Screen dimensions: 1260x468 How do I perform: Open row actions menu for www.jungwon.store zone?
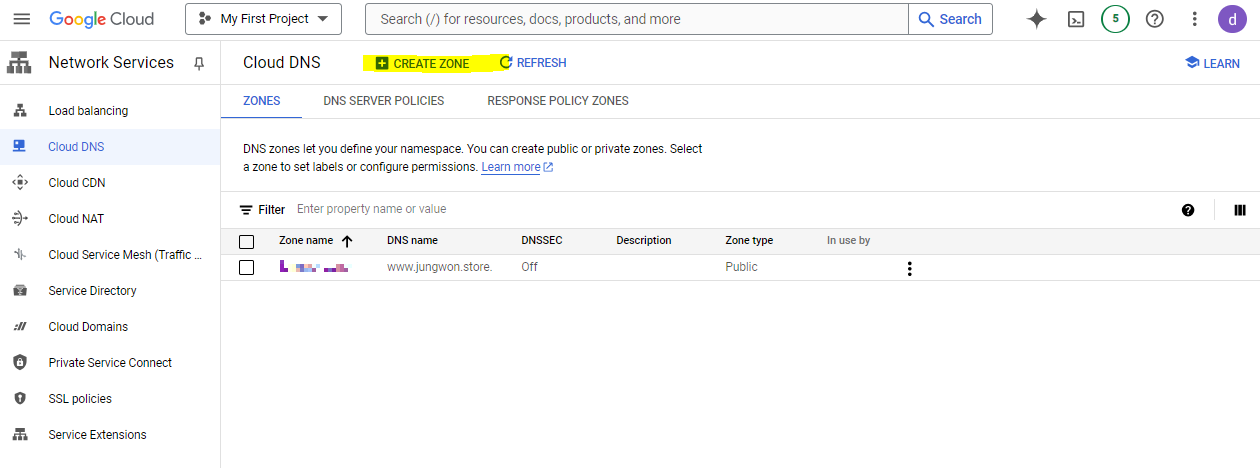coord(909,268)
